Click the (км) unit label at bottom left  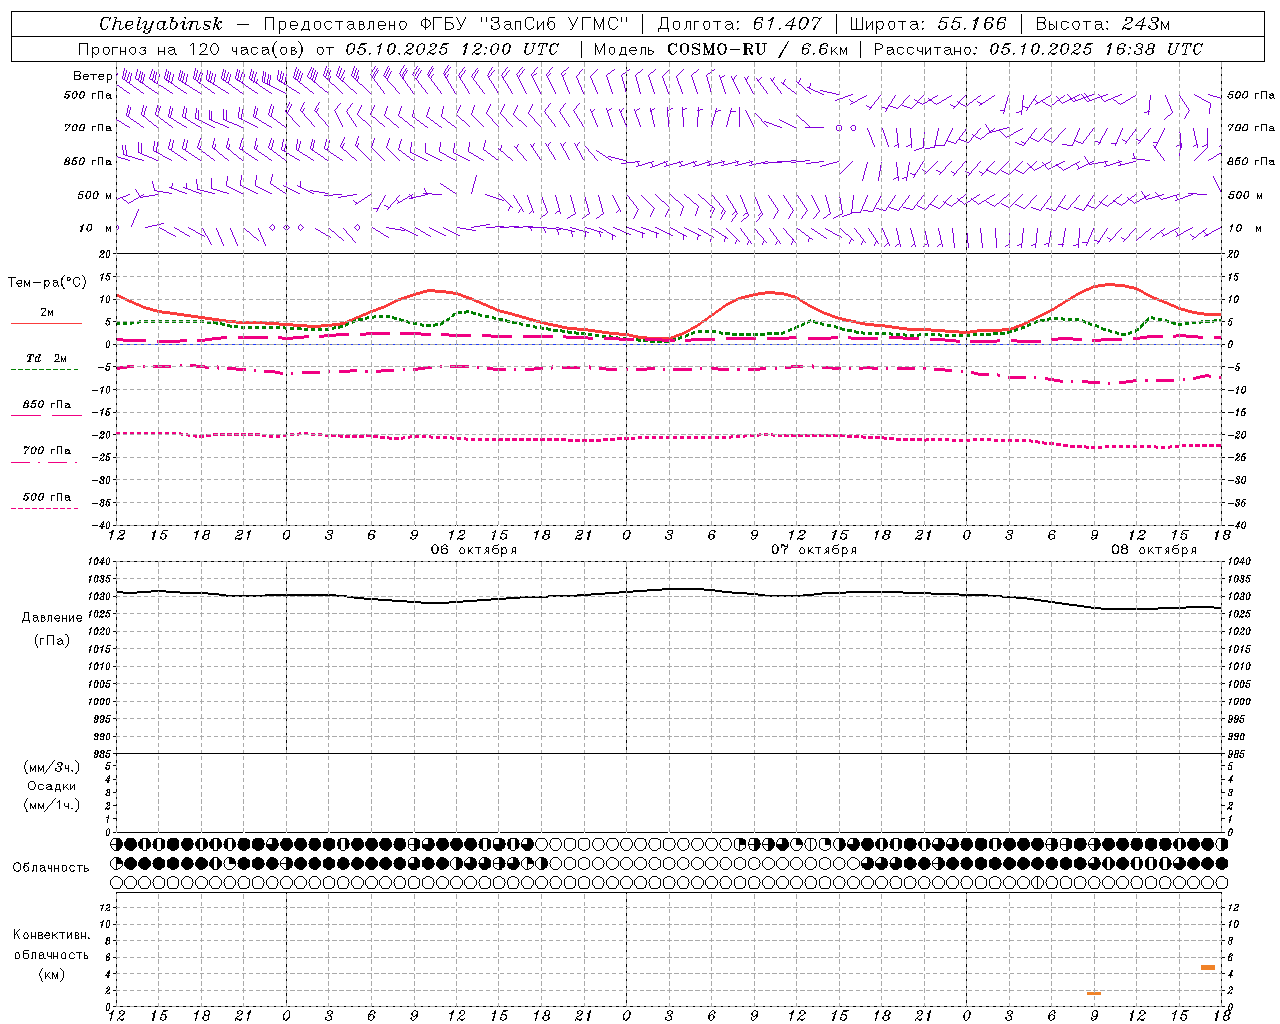click(51, 974)
